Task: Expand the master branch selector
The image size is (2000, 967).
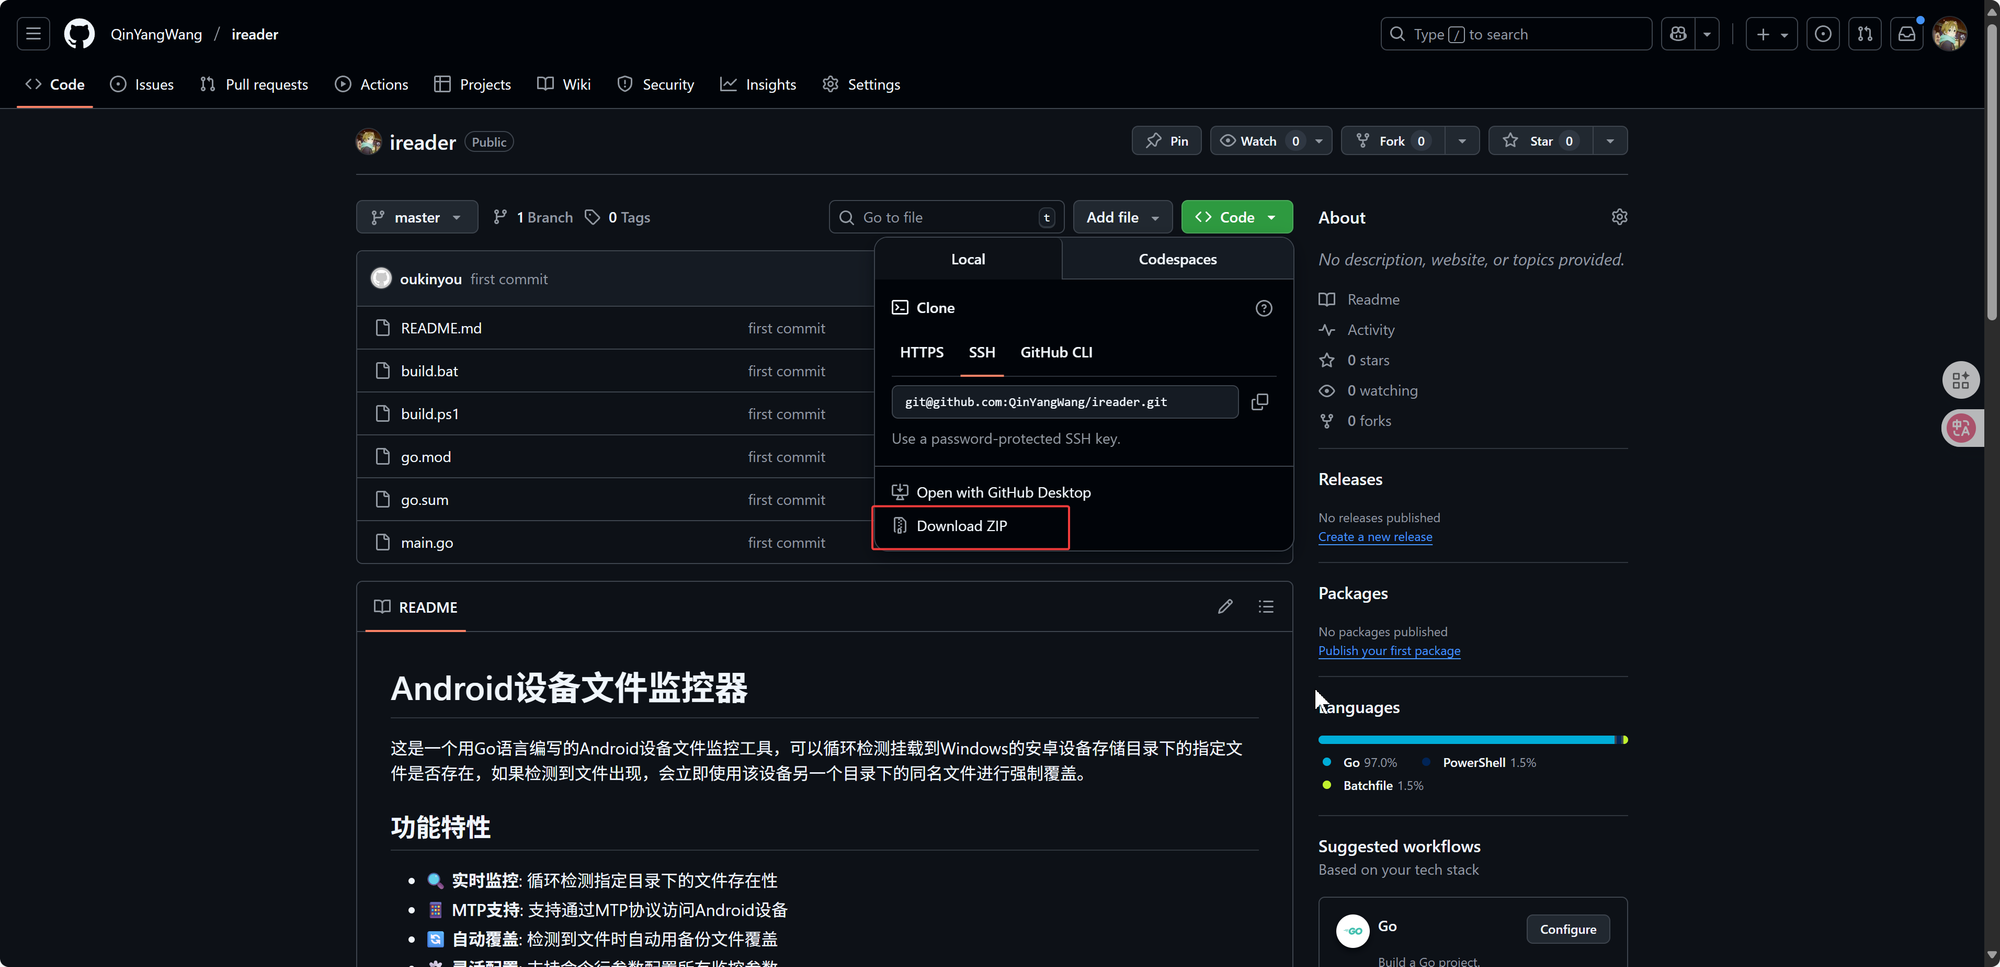Action: click(x=417, y=217)
